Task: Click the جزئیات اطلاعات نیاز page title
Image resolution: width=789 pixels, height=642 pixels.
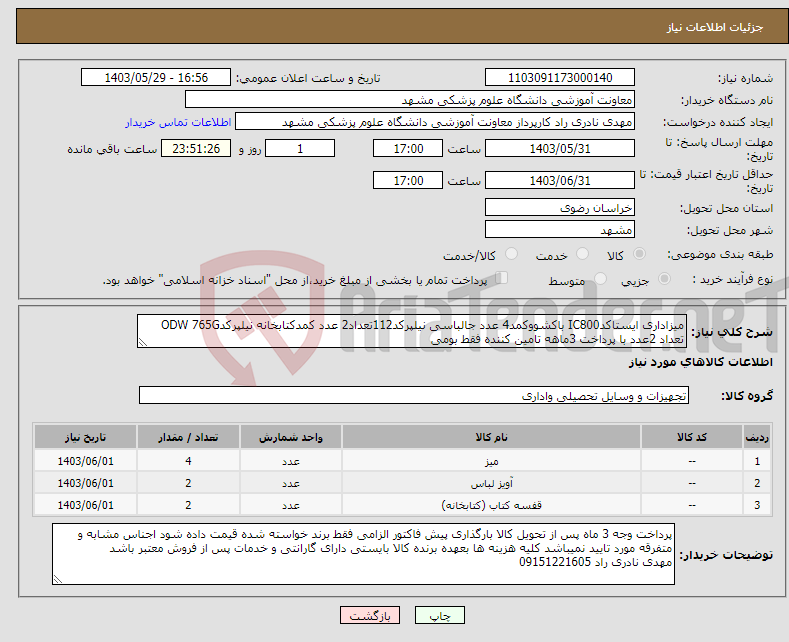Action: [715, 27]
